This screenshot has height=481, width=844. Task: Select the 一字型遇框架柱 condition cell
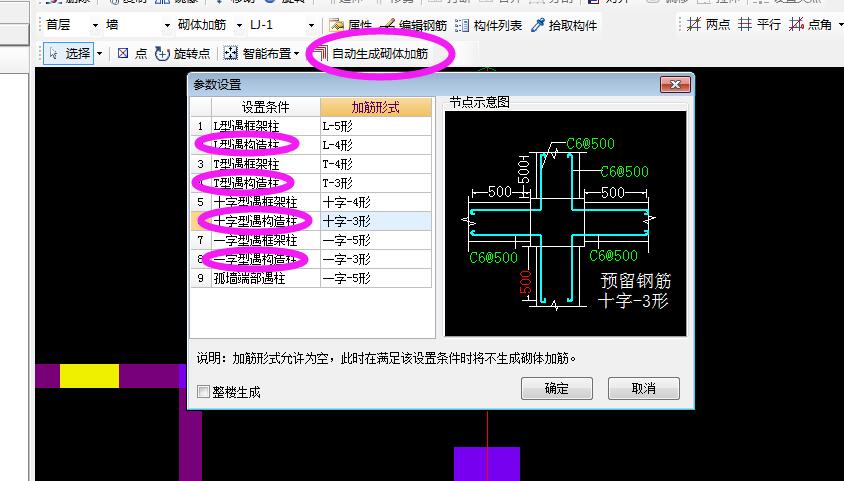[x=266, y=240]
